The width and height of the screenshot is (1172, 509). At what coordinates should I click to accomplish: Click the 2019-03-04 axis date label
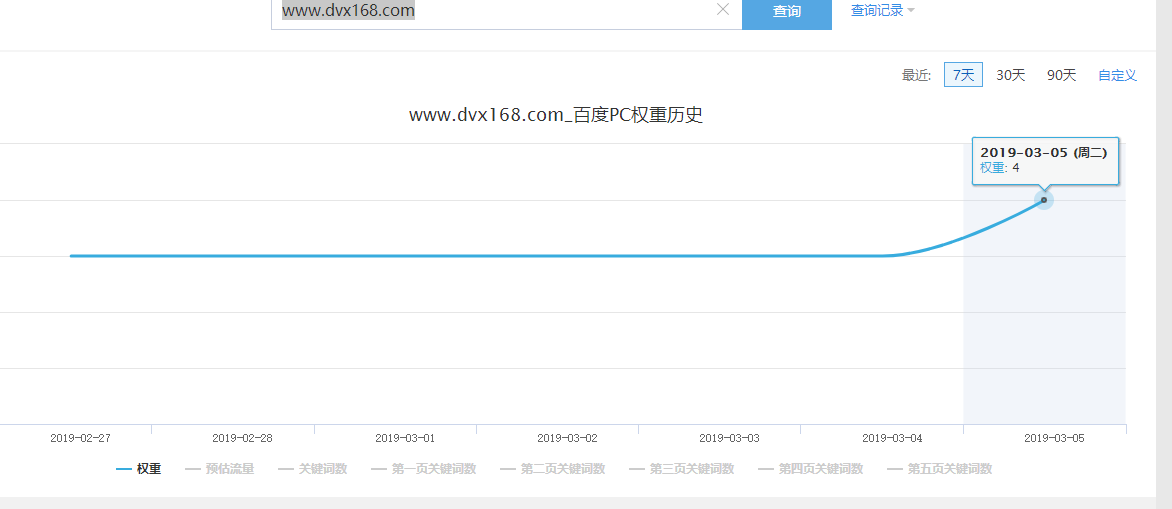click(x=892, y=438)
